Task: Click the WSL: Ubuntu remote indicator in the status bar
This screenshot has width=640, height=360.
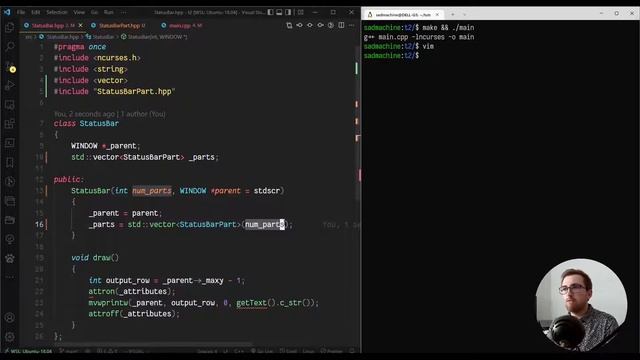Action: click(28, 351)
